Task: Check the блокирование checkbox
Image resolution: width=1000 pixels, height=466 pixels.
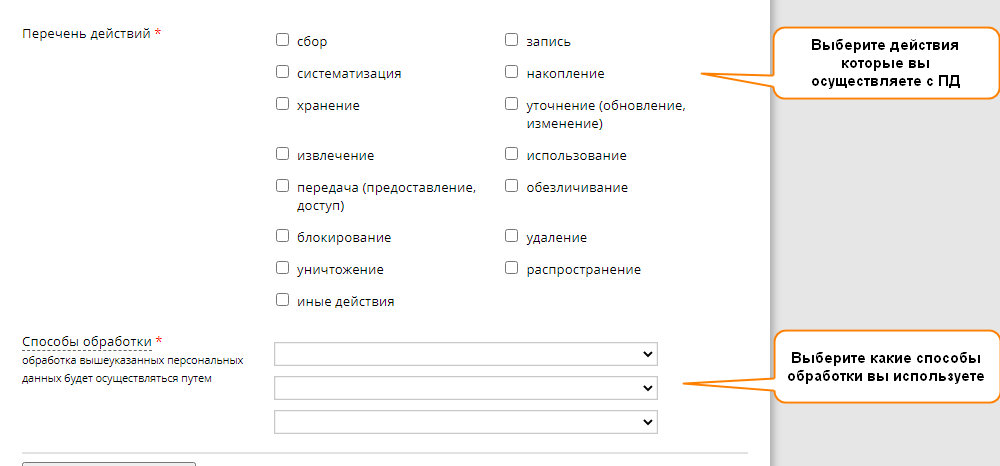Action: click(283, 237)
